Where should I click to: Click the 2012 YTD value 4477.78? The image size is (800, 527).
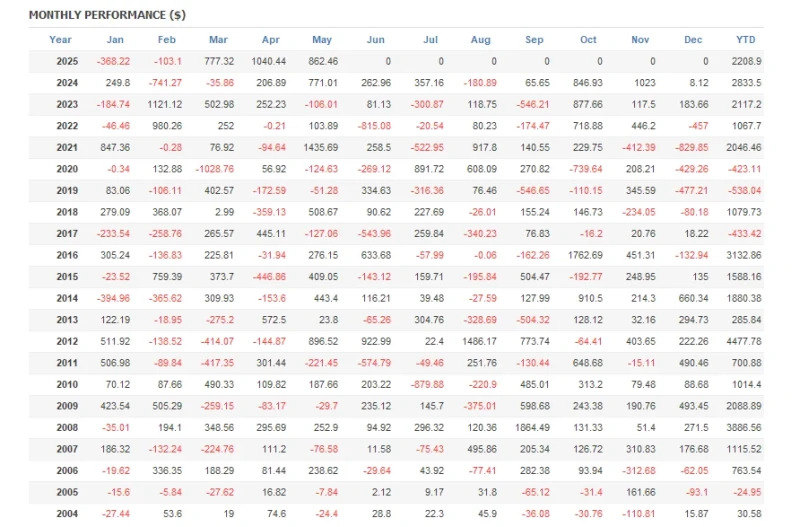click(743, 341)
